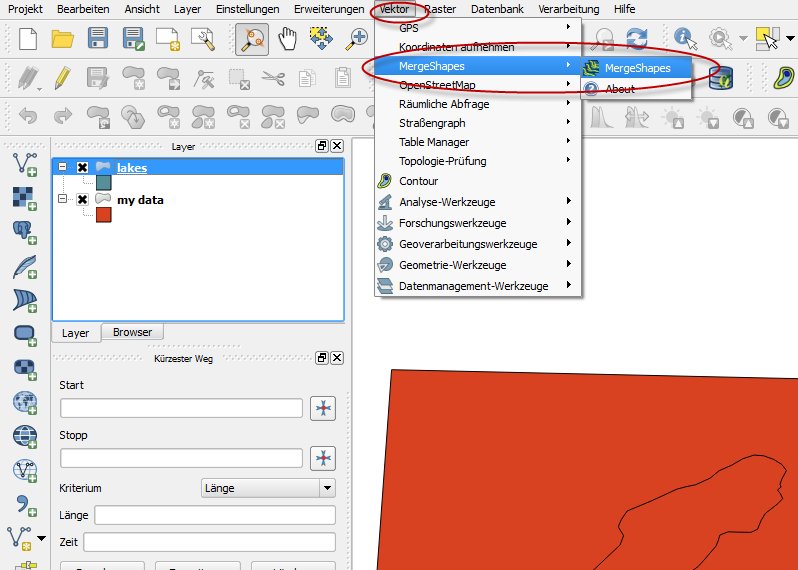
Task: Collapse the lakes layer tree node
Action: (63, 168)
